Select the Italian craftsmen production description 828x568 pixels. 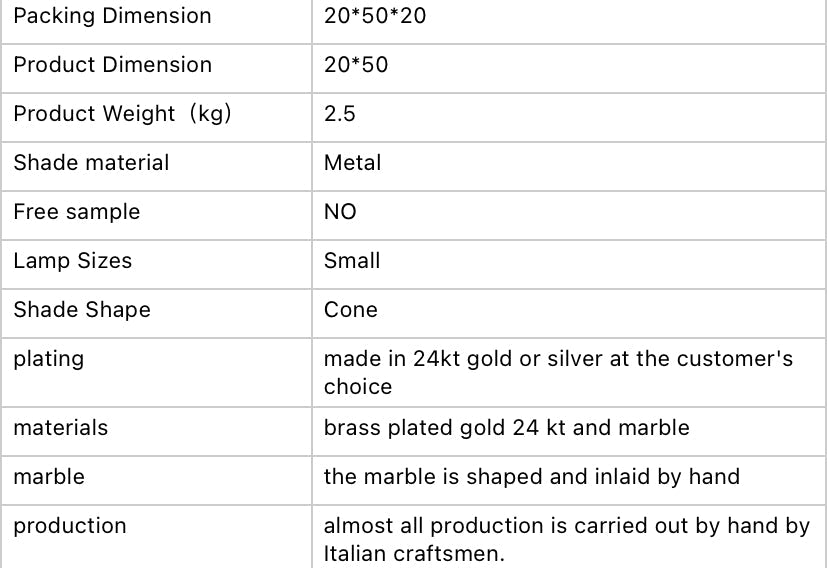(x=566, y=538)
